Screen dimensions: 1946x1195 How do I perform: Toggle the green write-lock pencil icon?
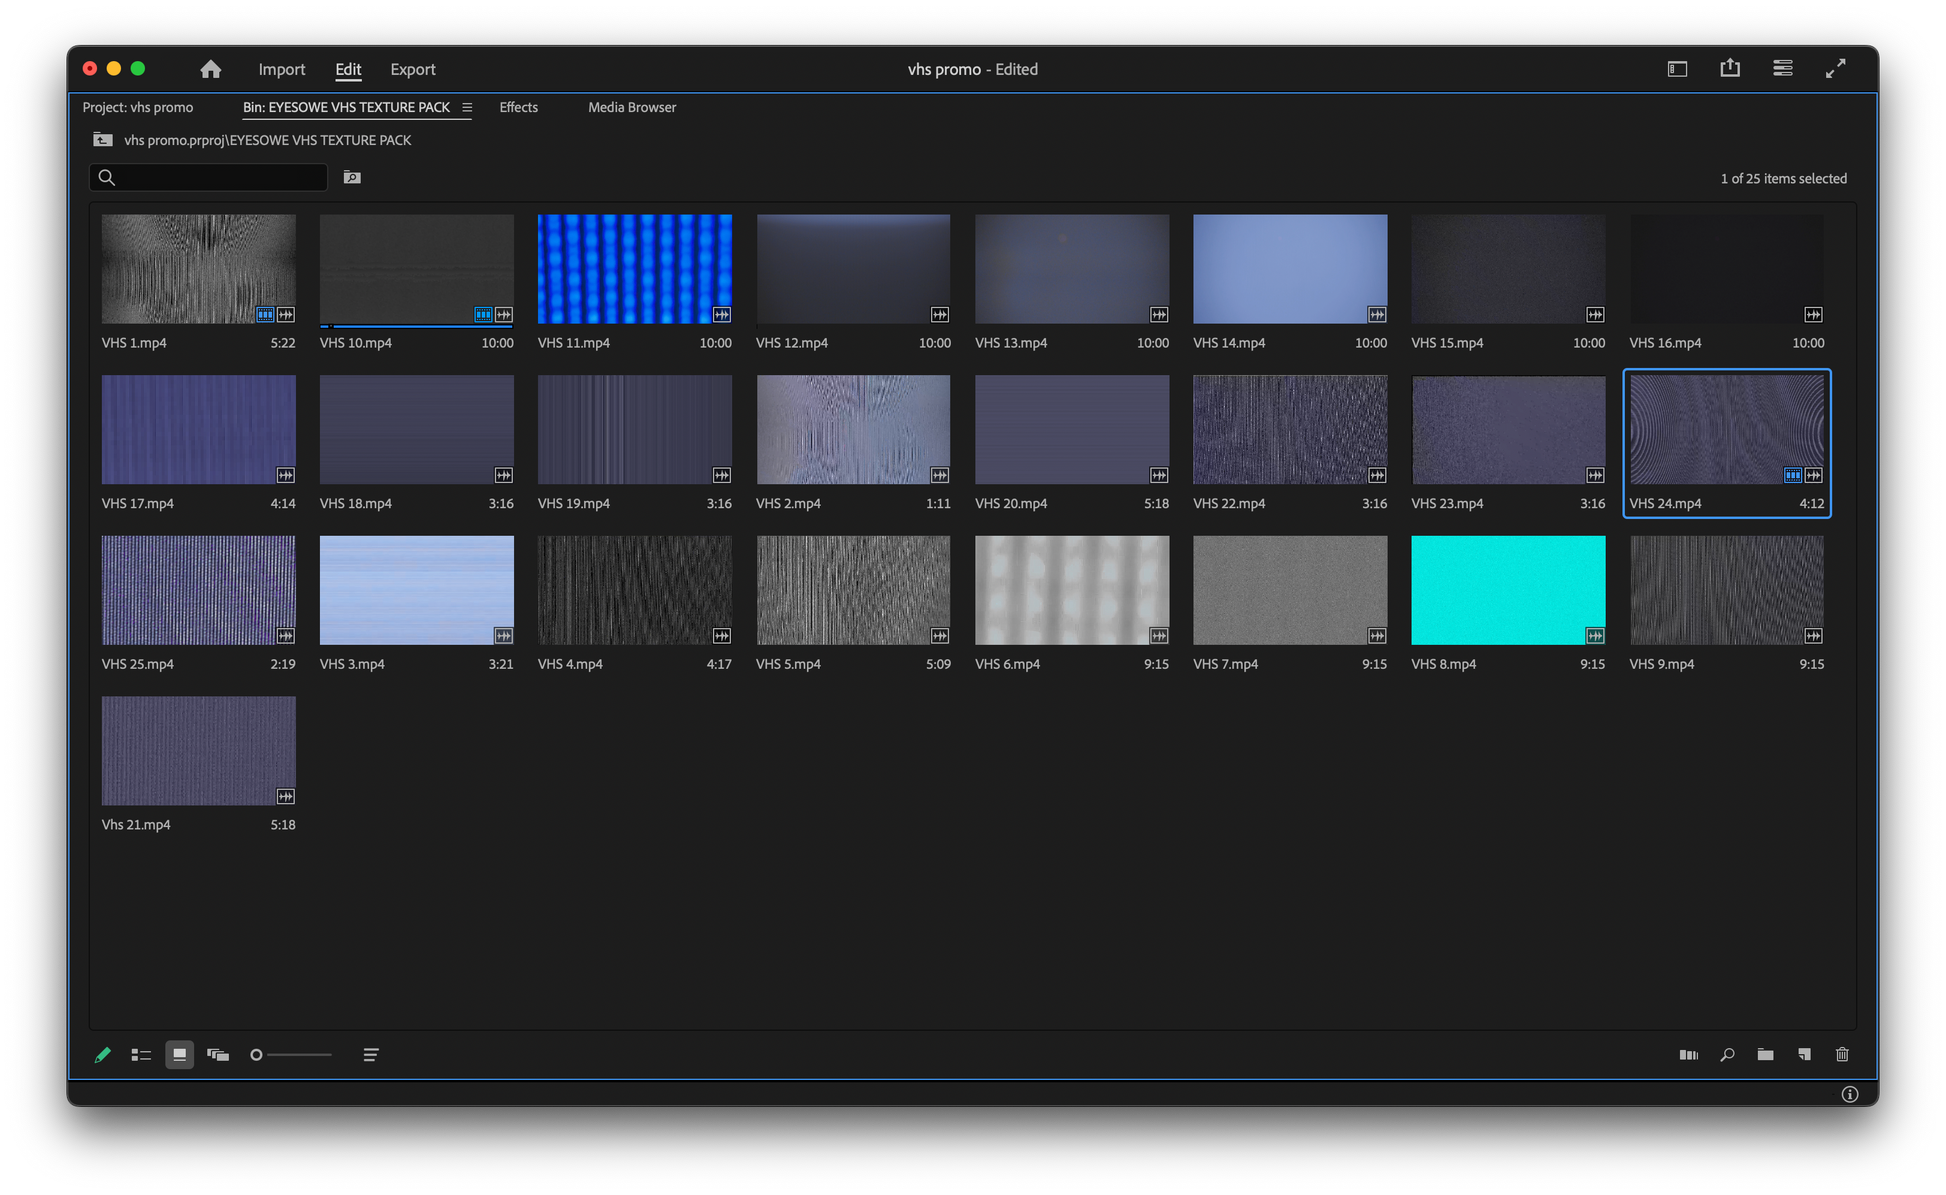102,1055
